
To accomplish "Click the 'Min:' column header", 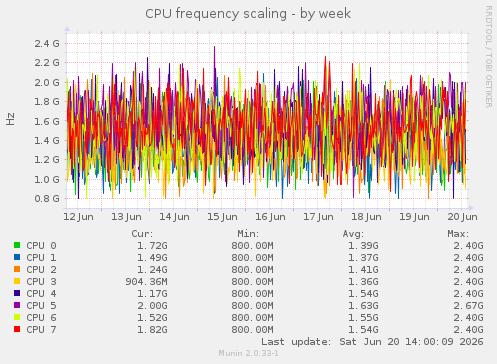I will coord(248,234).
